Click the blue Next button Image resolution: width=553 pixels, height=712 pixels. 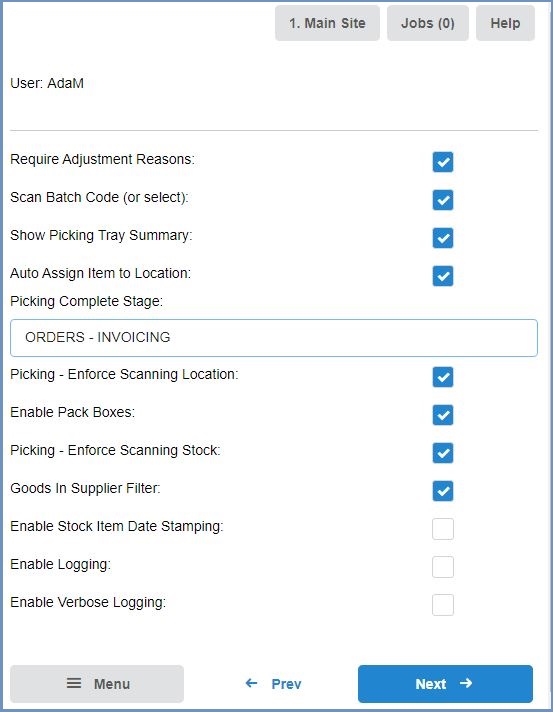point(445,684)
